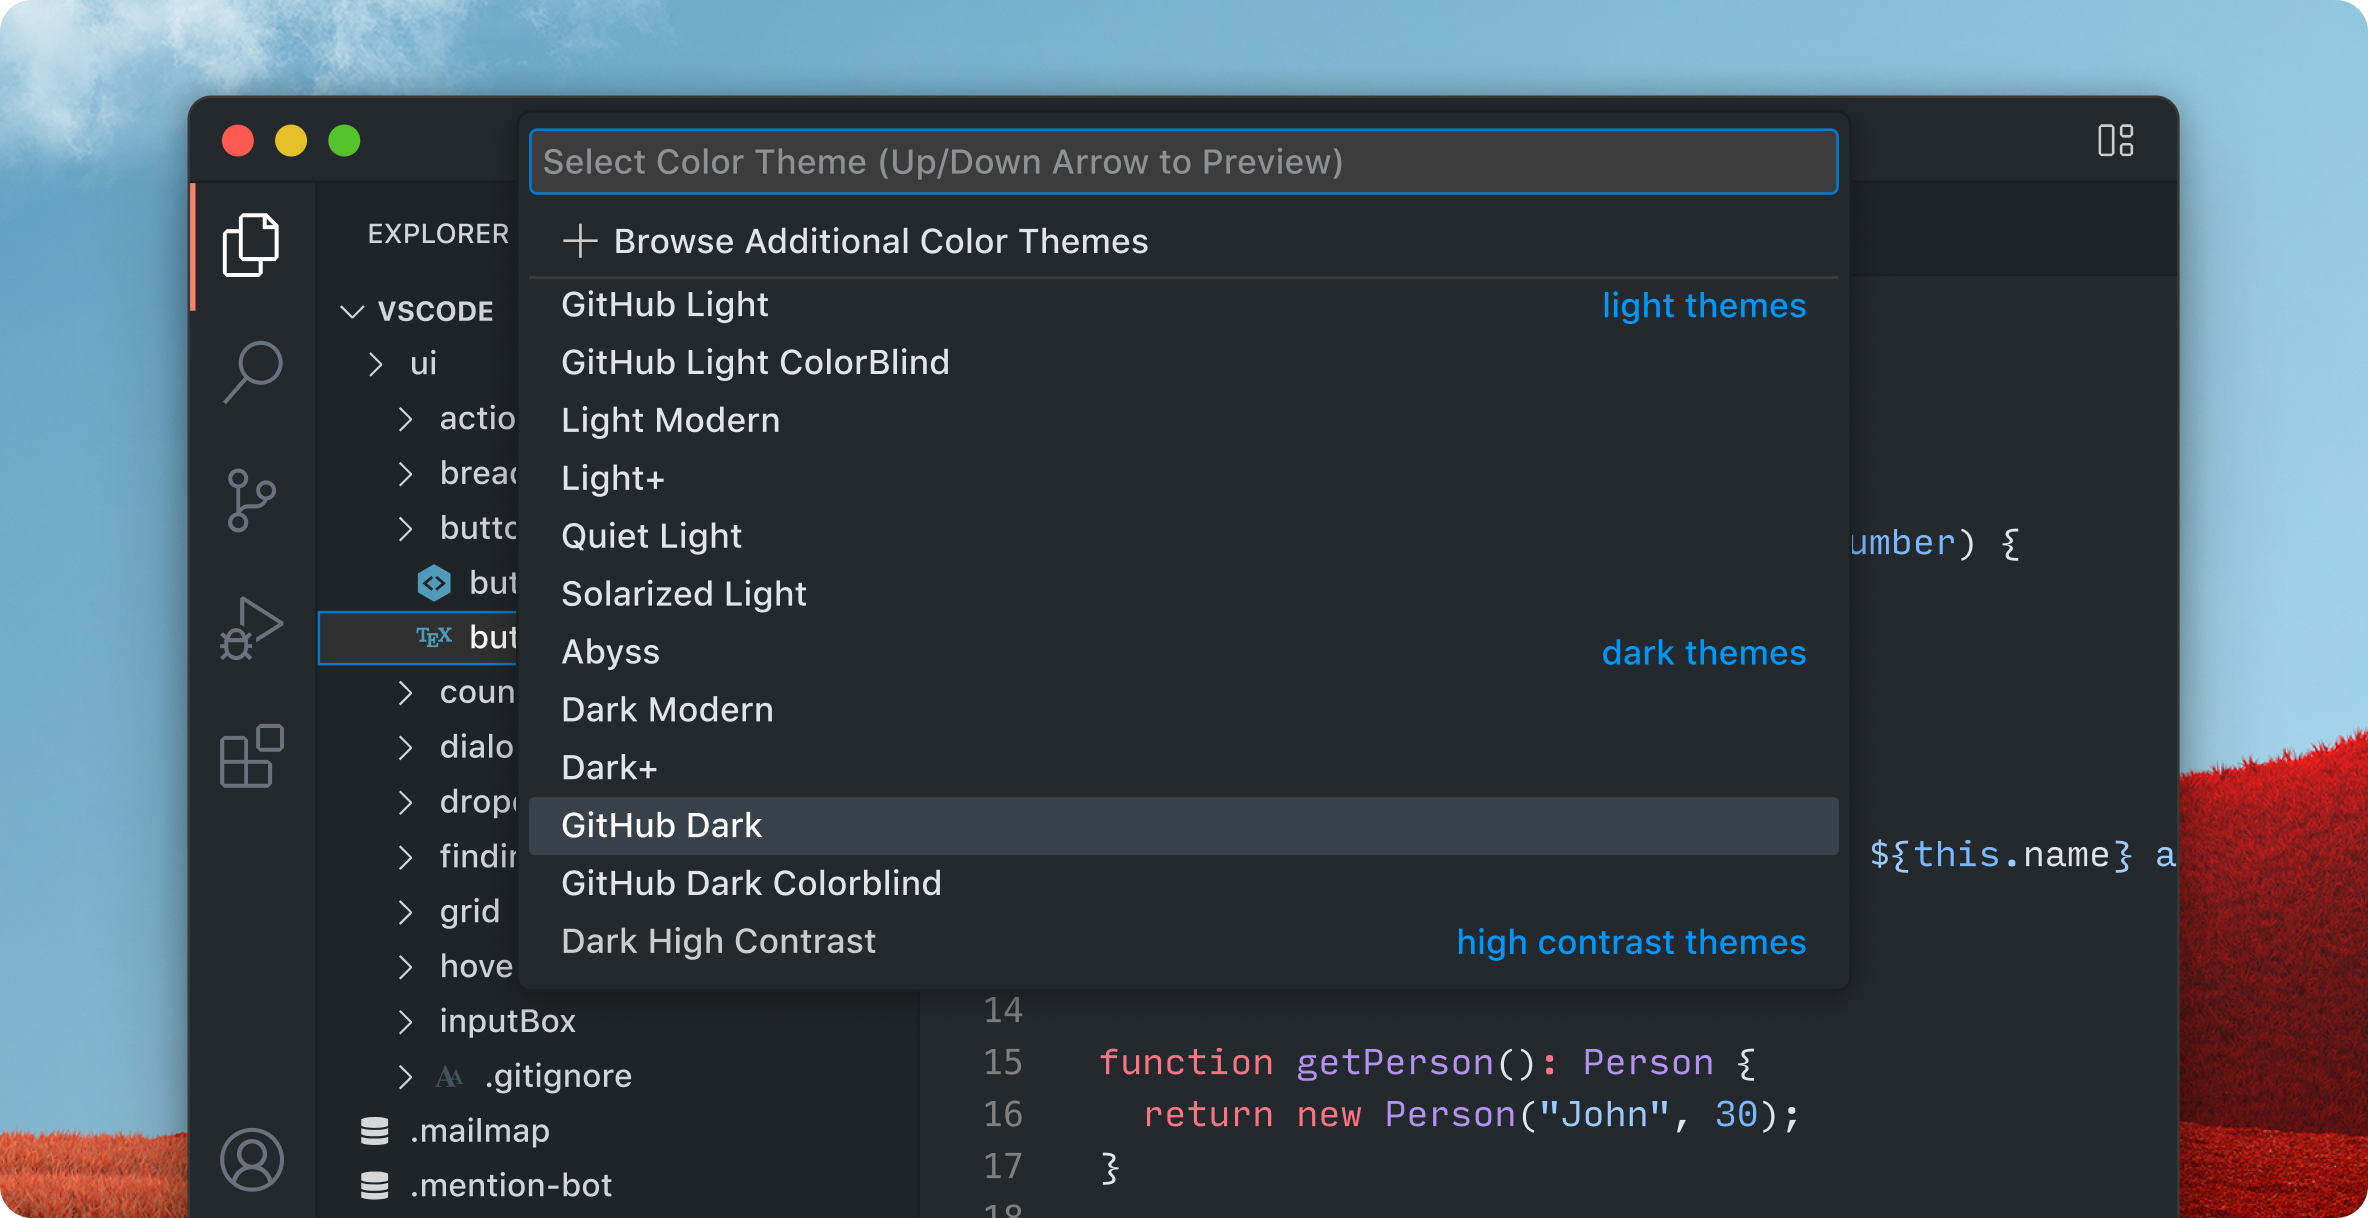Click the font icon beside .gitignore
The width and height of the screenshot is (2368, 1218).
coord(450,1076)
